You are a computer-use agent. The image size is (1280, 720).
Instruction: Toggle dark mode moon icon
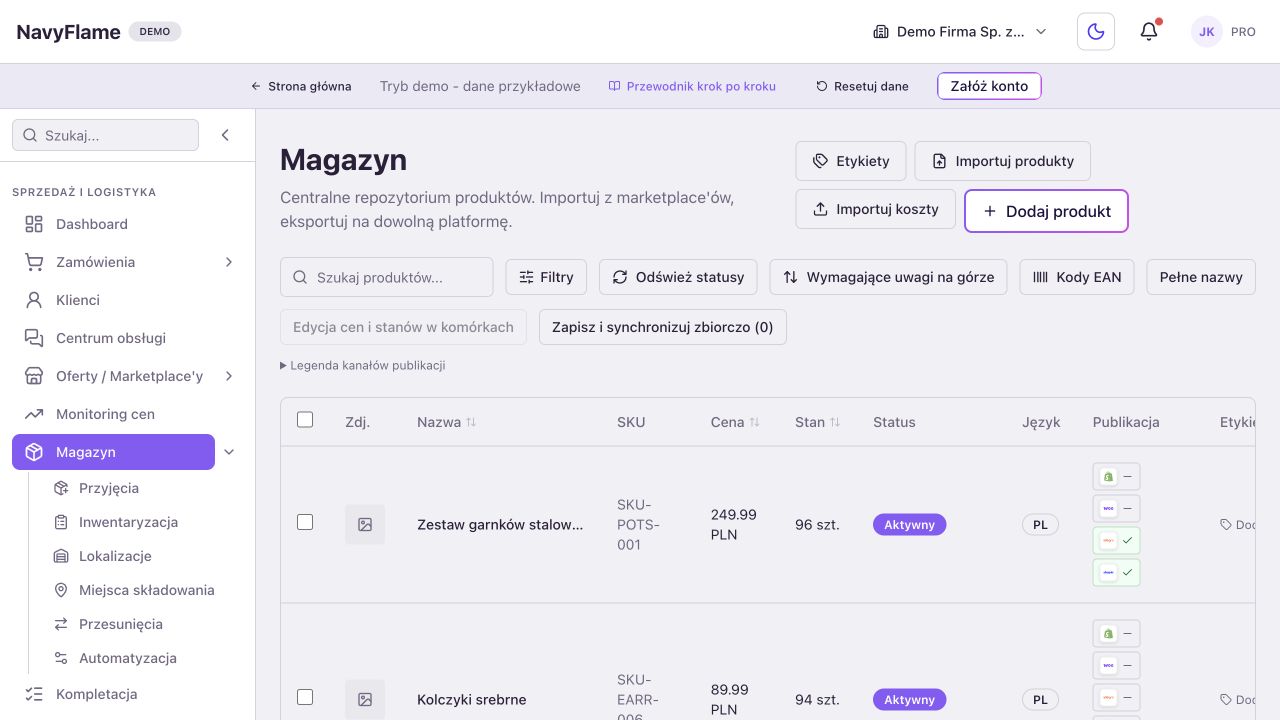click(x=1096, y=32)
